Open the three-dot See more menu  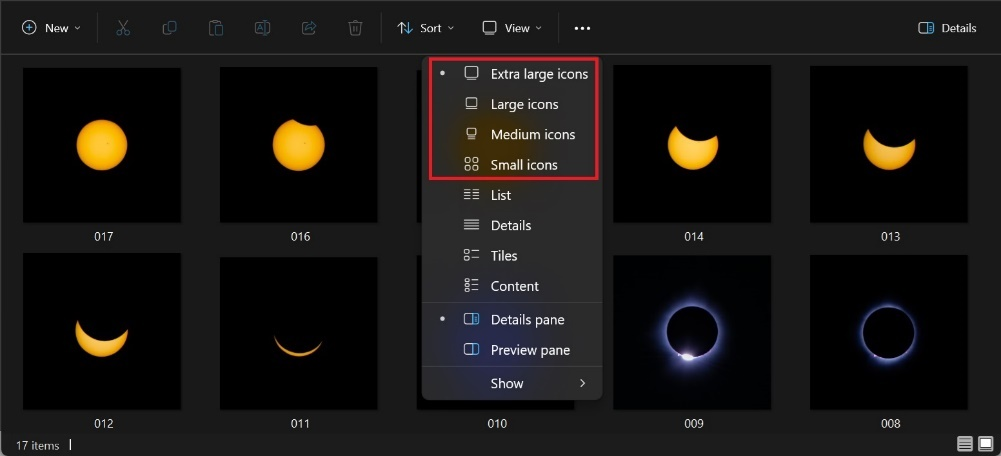(x=582, y=28)
